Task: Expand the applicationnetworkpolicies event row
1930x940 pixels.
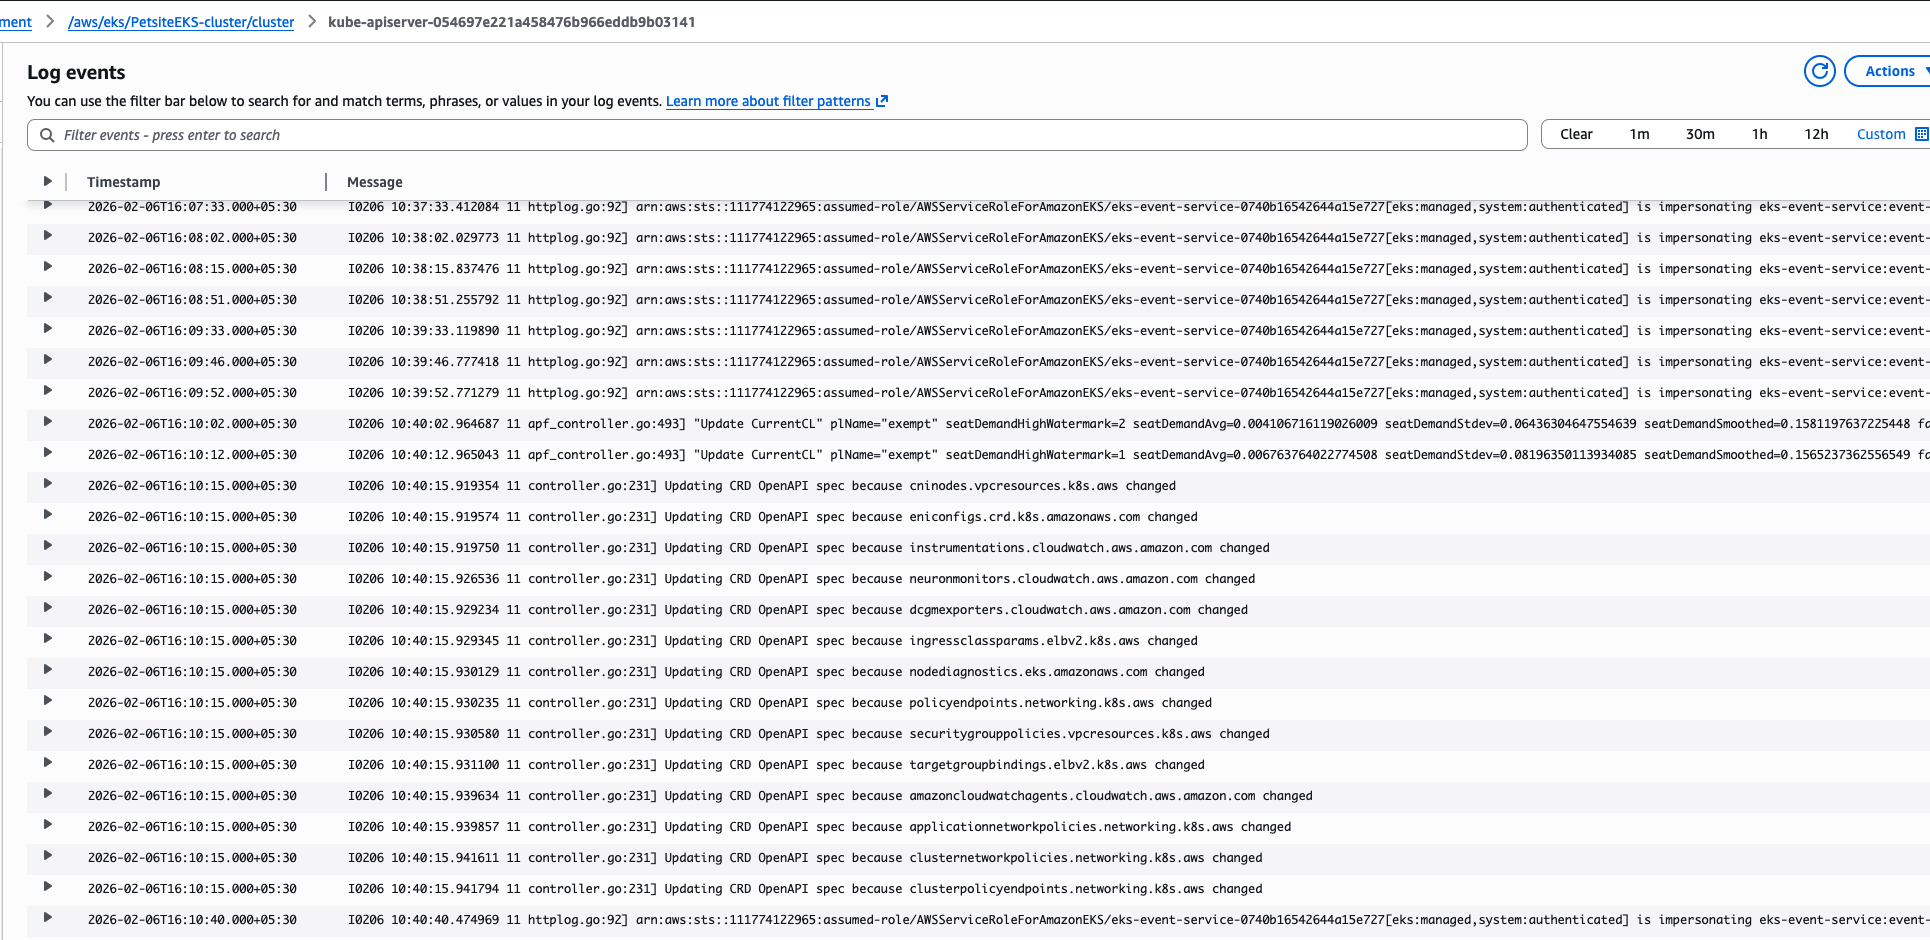Action: [47, 825]
